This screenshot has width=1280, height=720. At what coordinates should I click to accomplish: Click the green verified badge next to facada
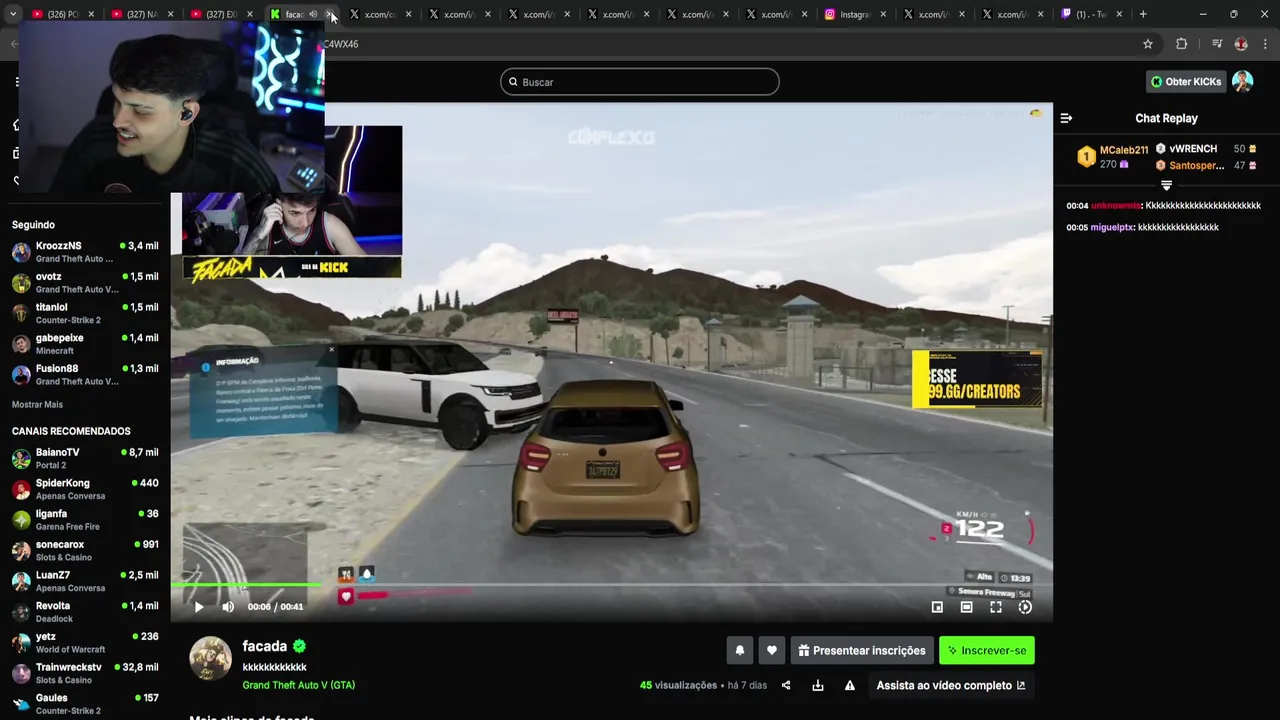[x=299, y=646]
